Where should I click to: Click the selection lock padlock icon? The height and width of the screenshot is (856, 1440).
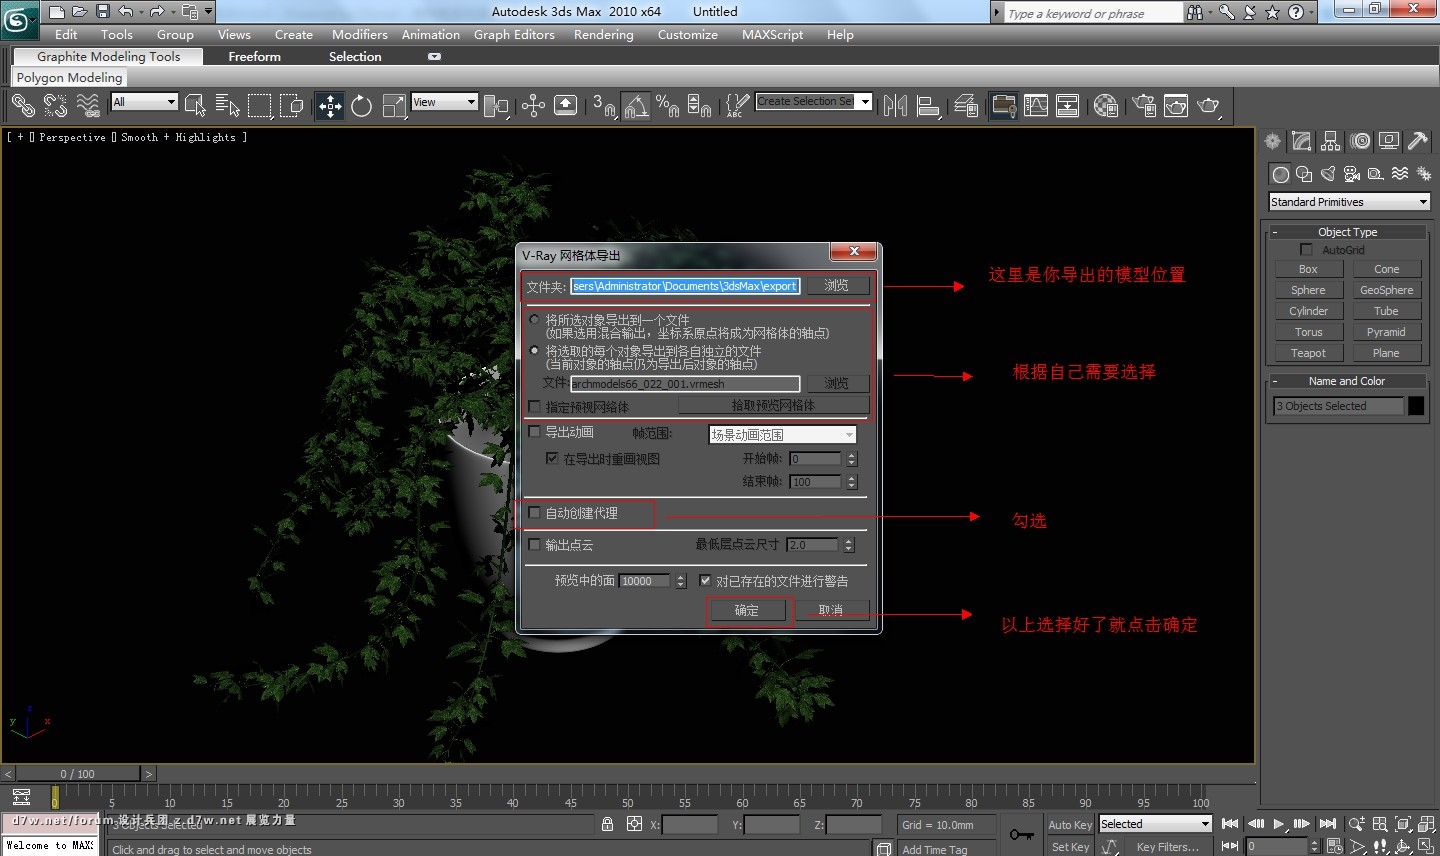coord(607,824)
